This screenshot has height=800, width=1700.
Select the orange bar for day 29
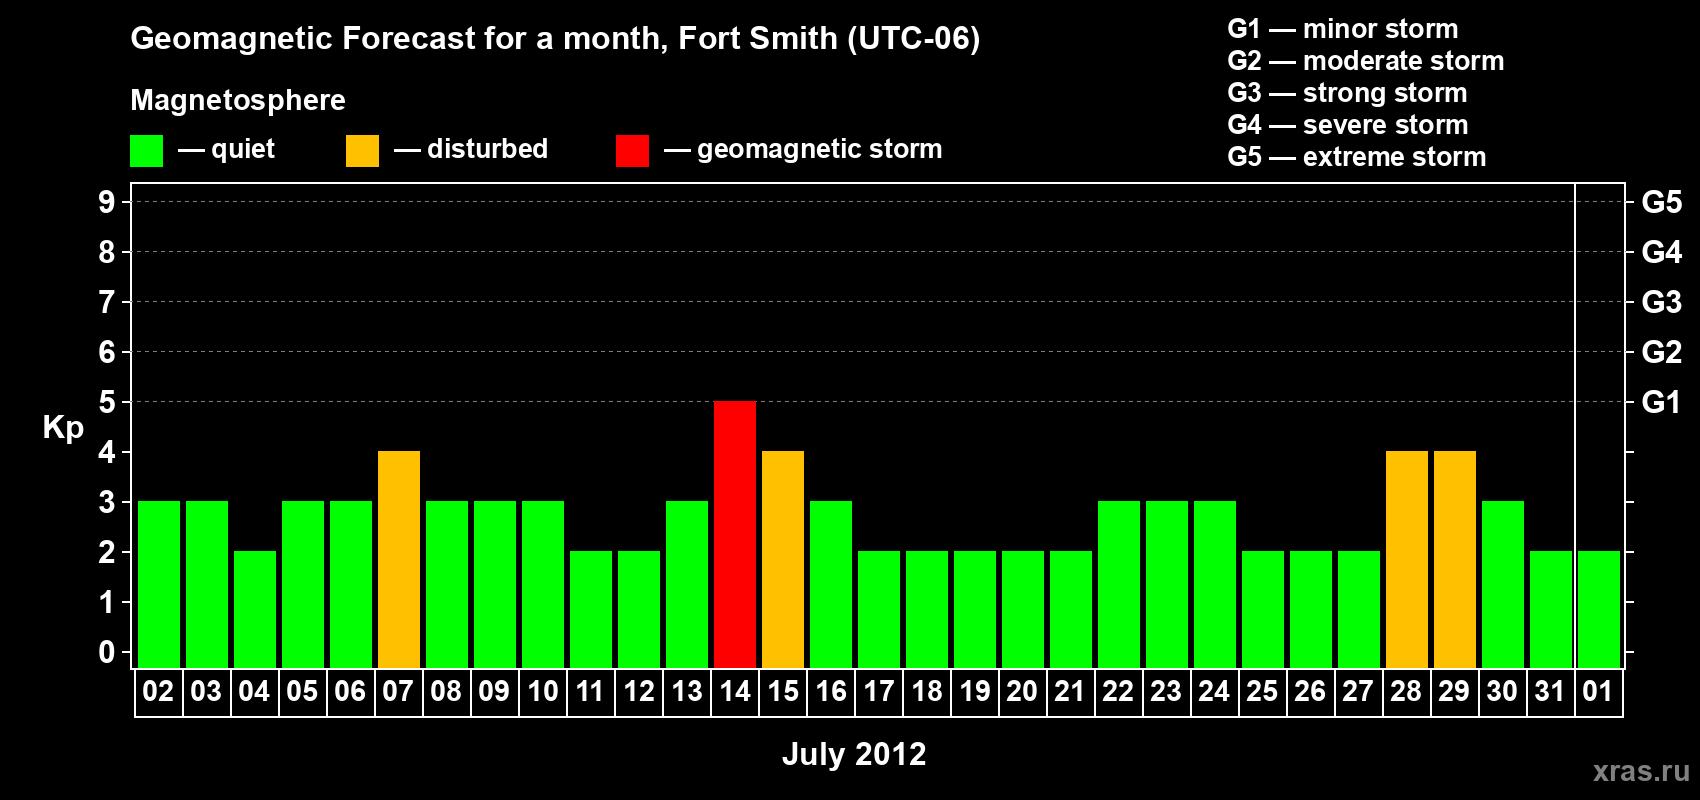pyautogui.click(x=1455, y=559)
